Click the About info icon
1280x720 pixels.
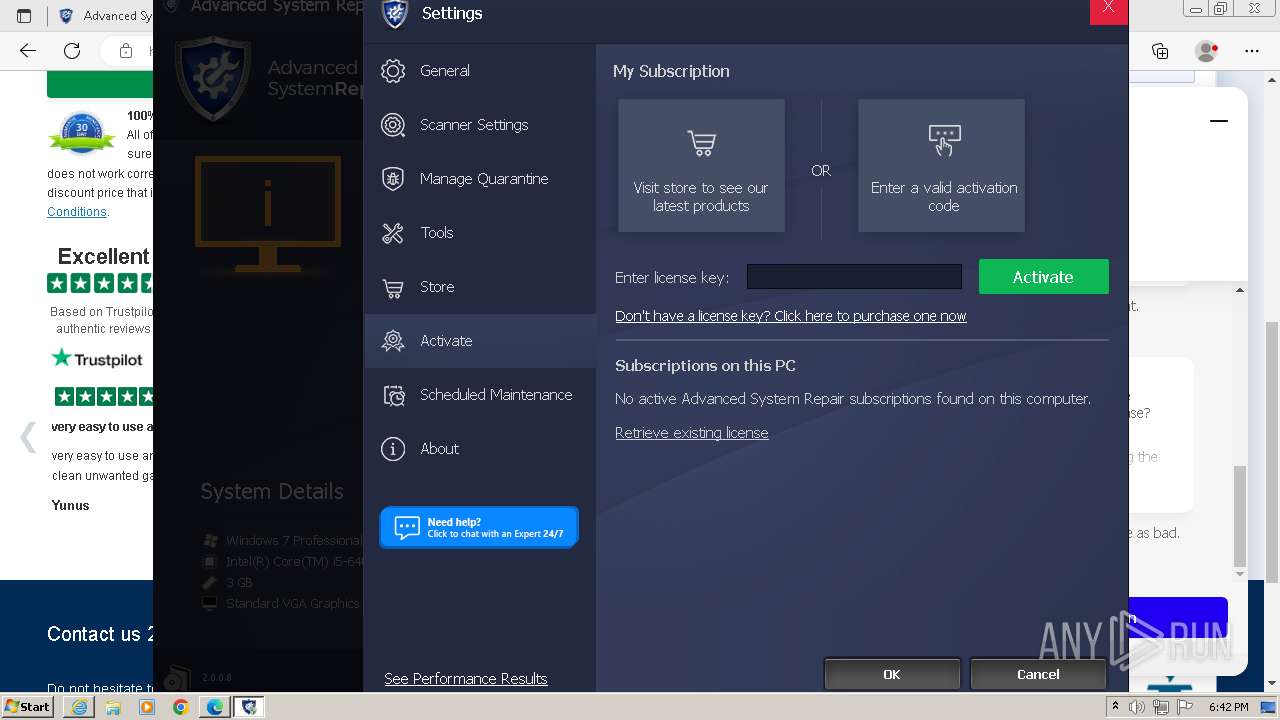click(393, 449)
